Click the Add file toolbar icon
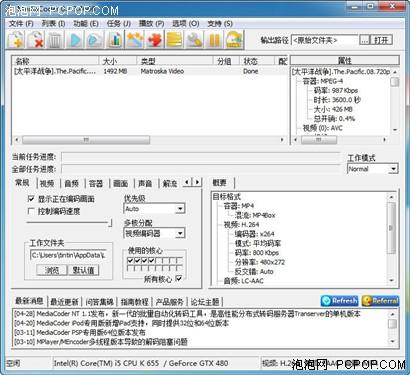The height and width of the screenshot is (375, 410). pyautogui.click(x=15, y=40)
